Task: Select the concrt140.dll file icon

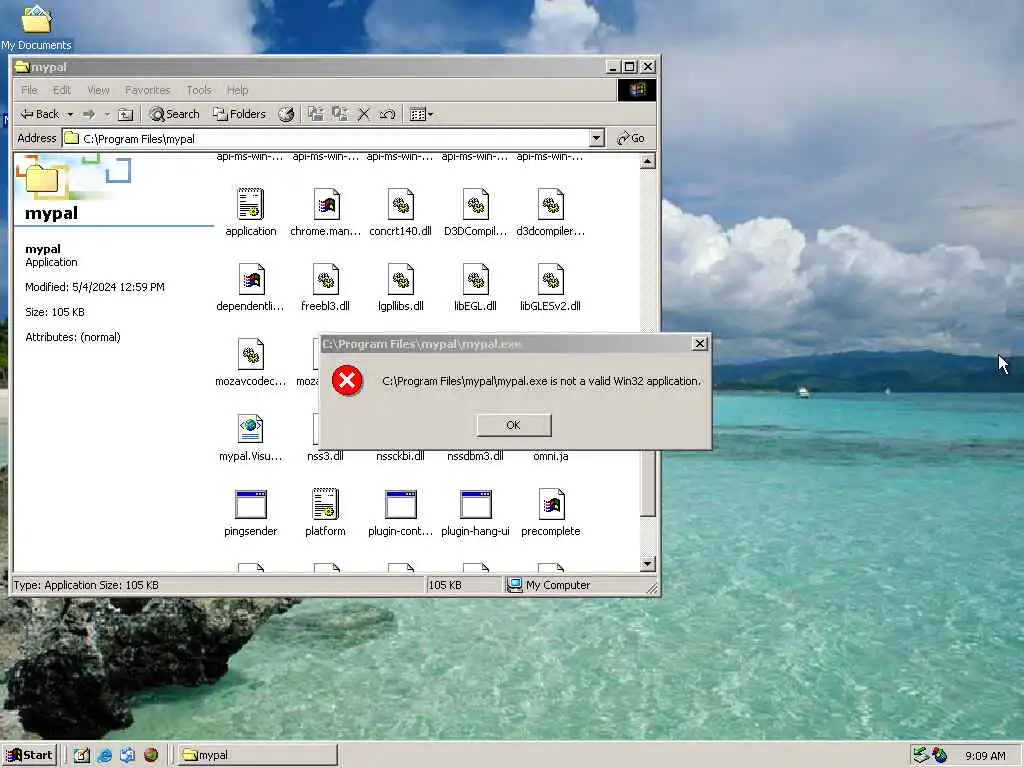Action: tap(400, 204)
